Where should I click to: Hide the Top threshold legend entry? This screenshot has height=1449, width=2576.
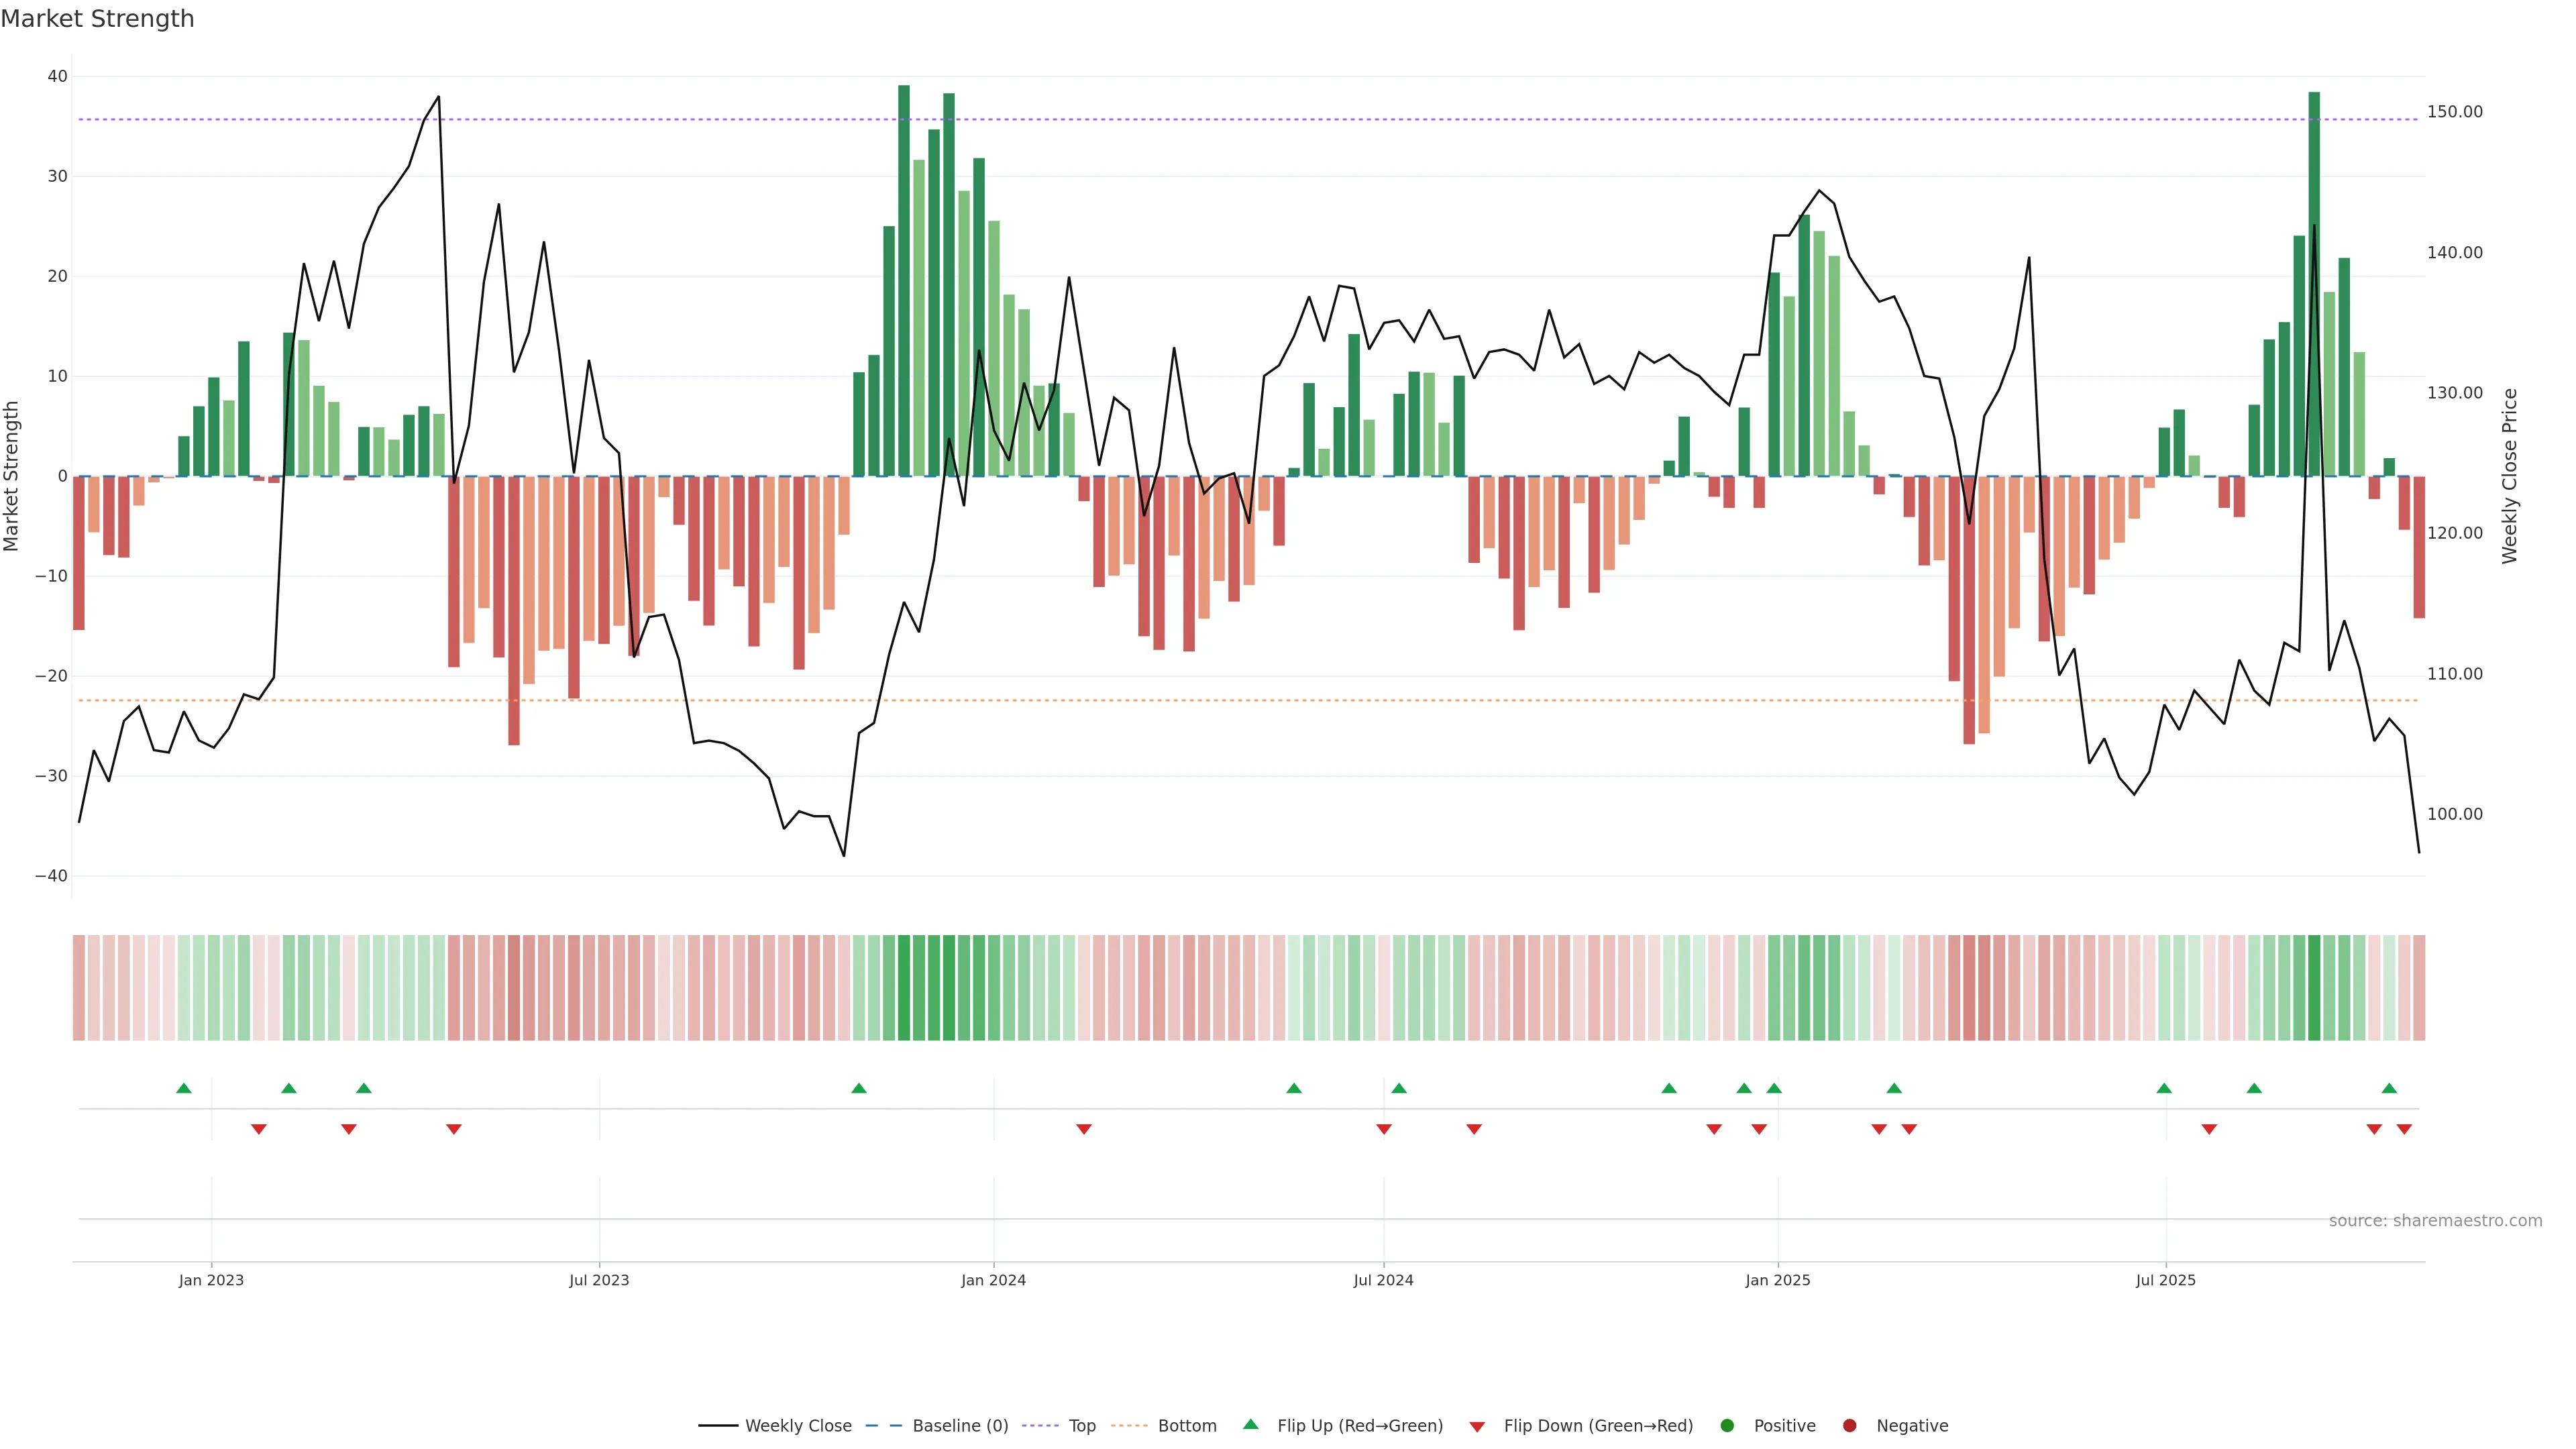[1082, 1426]
